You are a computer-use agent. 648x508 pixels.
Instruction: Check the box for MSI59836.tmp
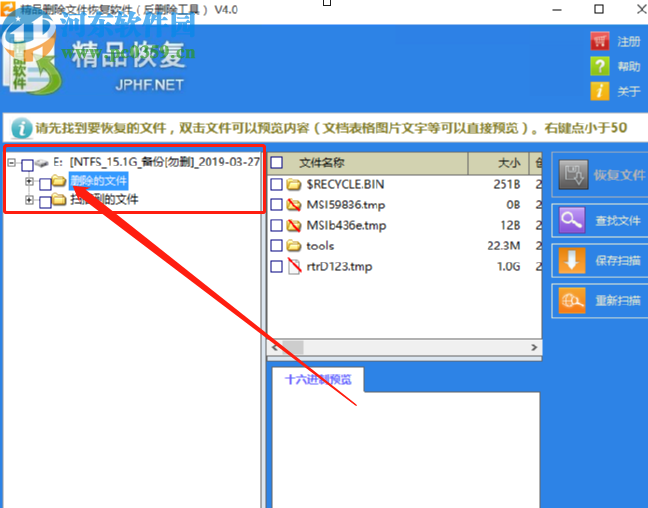[276, 205]
